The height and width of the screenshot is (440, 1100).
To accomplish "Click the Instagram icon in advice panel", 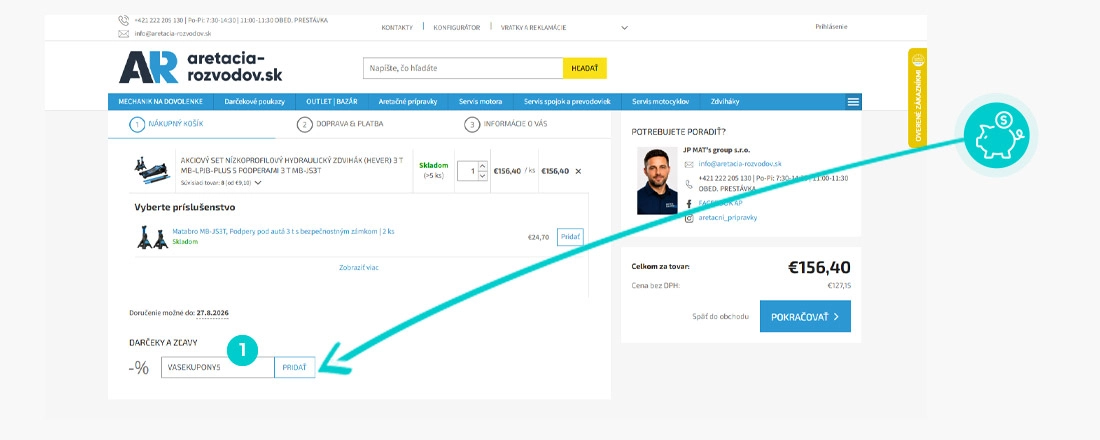I will pyautogui.click(x=689, y=218).
